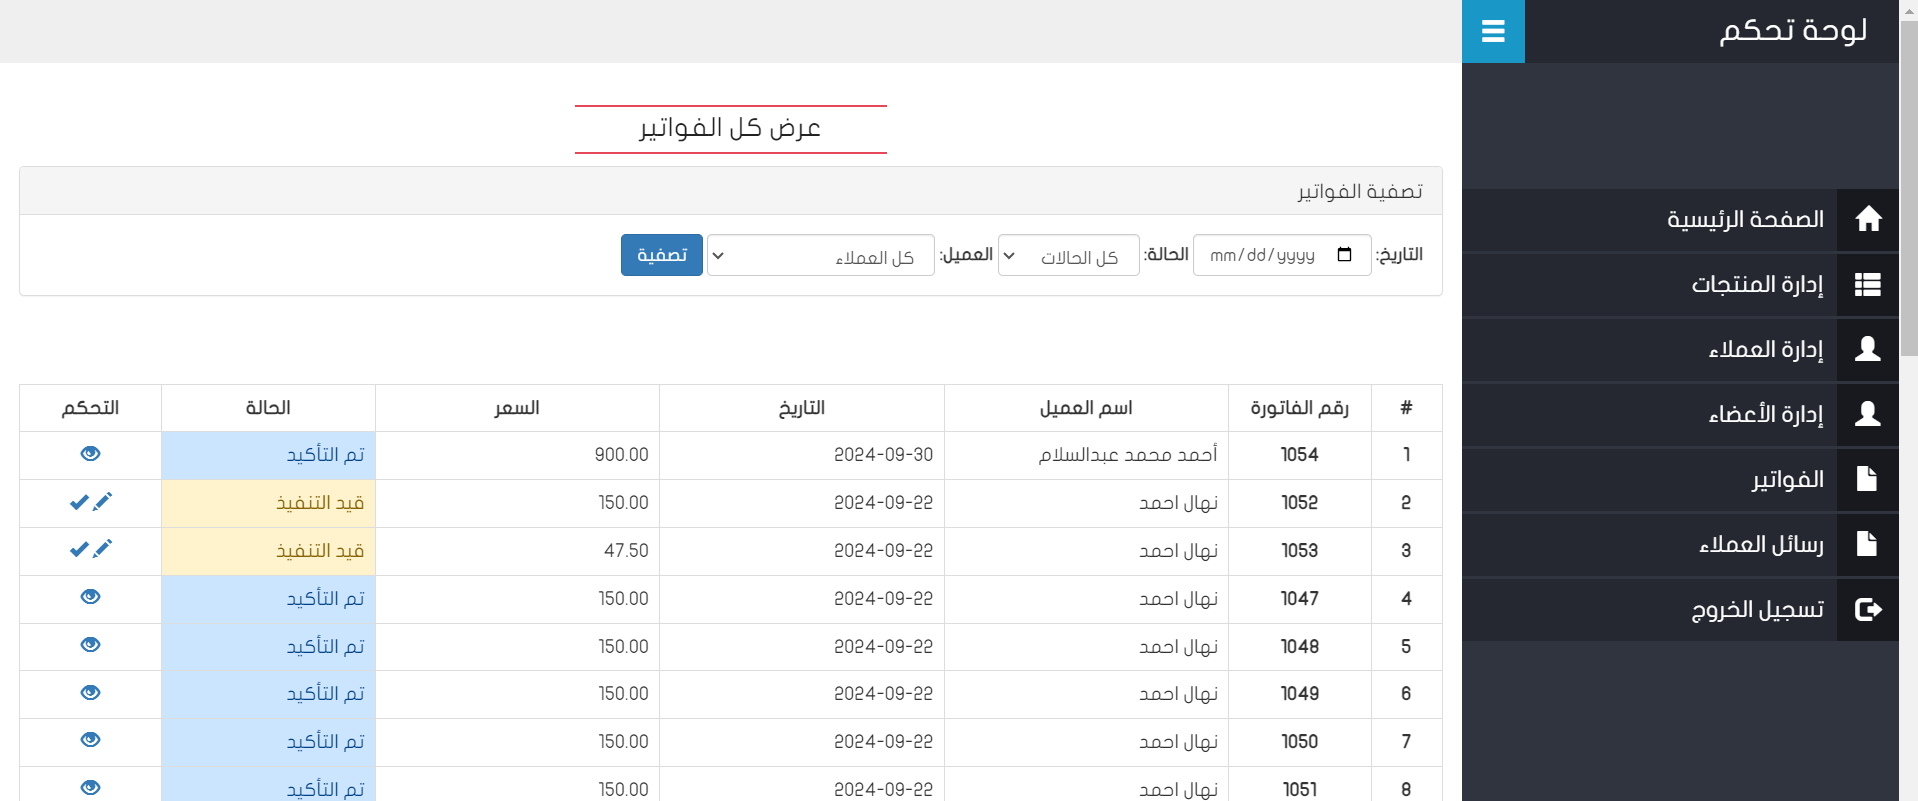Confirm invoice 1052 with the checkmark icon
Screen dimensions: 1918x801
coord(79,502)
